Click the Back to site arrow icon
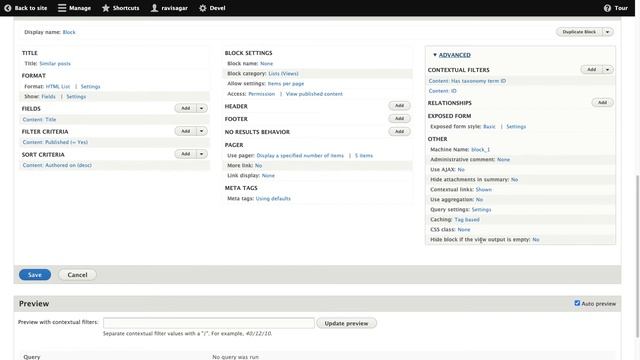Viewport: 640px width, 360px height. [7, 8]
